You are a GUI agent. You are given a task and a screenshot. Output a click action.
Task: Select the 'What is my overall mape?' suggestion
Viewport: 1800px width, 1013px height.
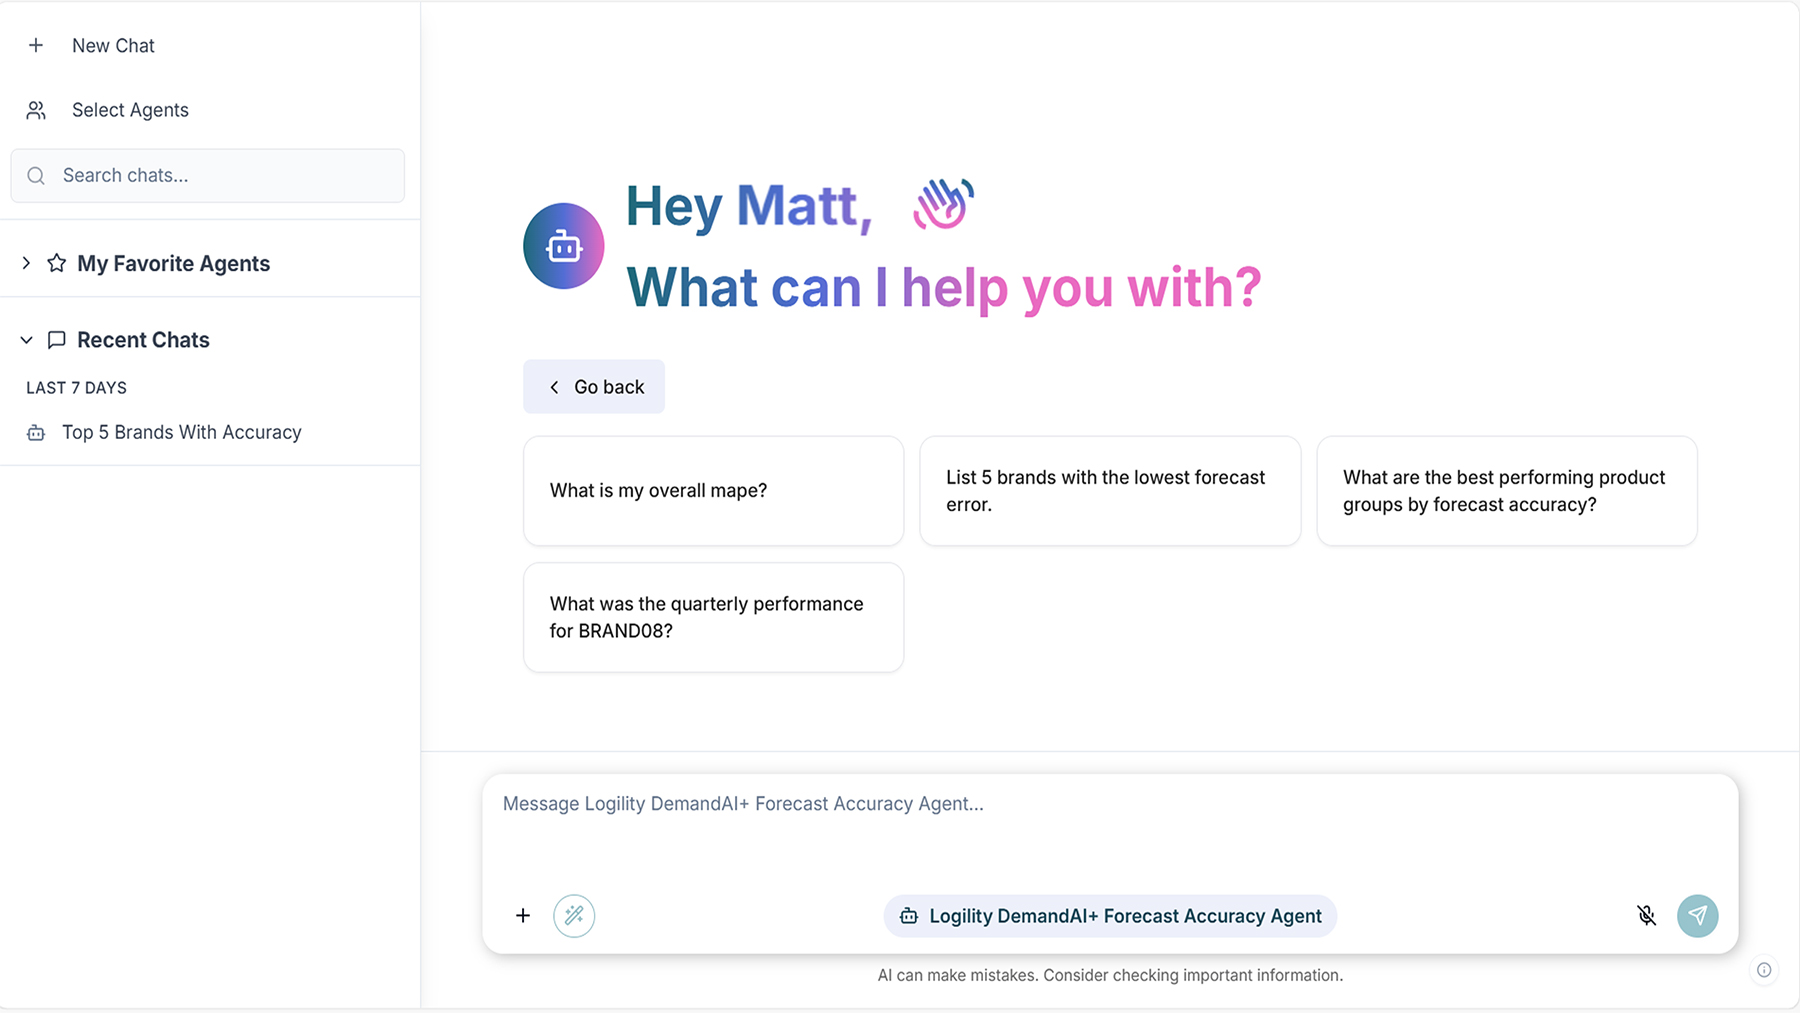[x=714, y=491]
